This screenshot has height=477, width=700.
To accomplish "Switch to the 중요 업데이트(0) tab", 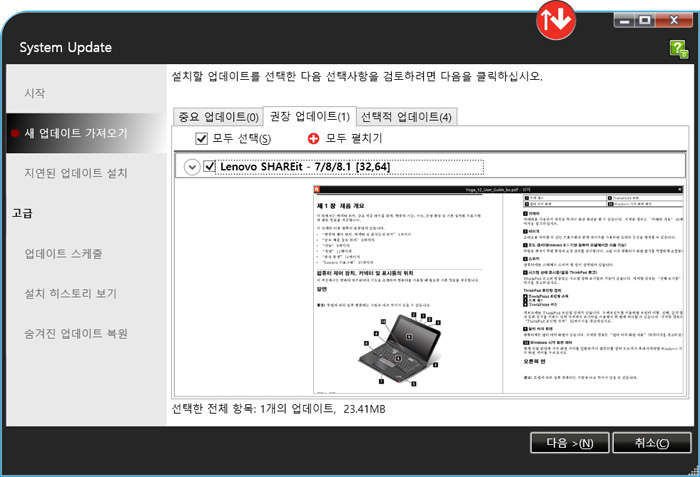I will (218, 117).
